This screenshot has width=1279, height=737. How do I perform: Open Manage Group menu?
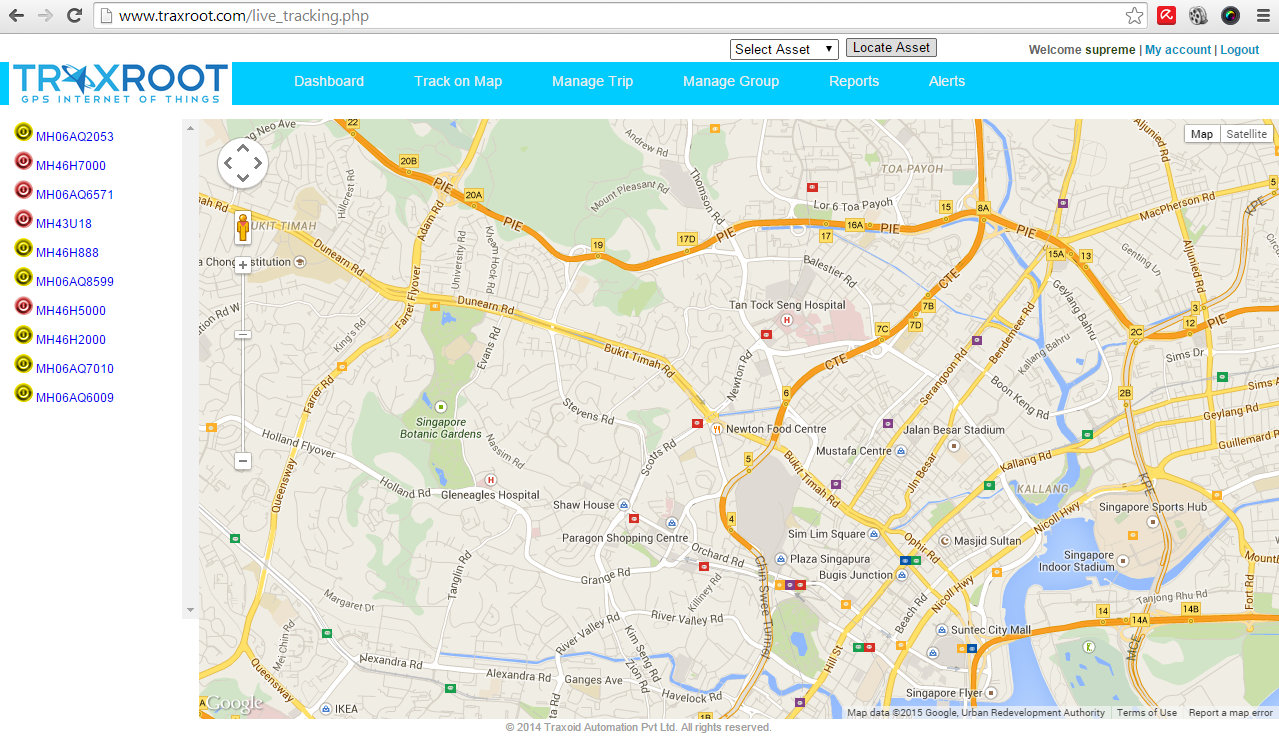(x=731, y=81)
